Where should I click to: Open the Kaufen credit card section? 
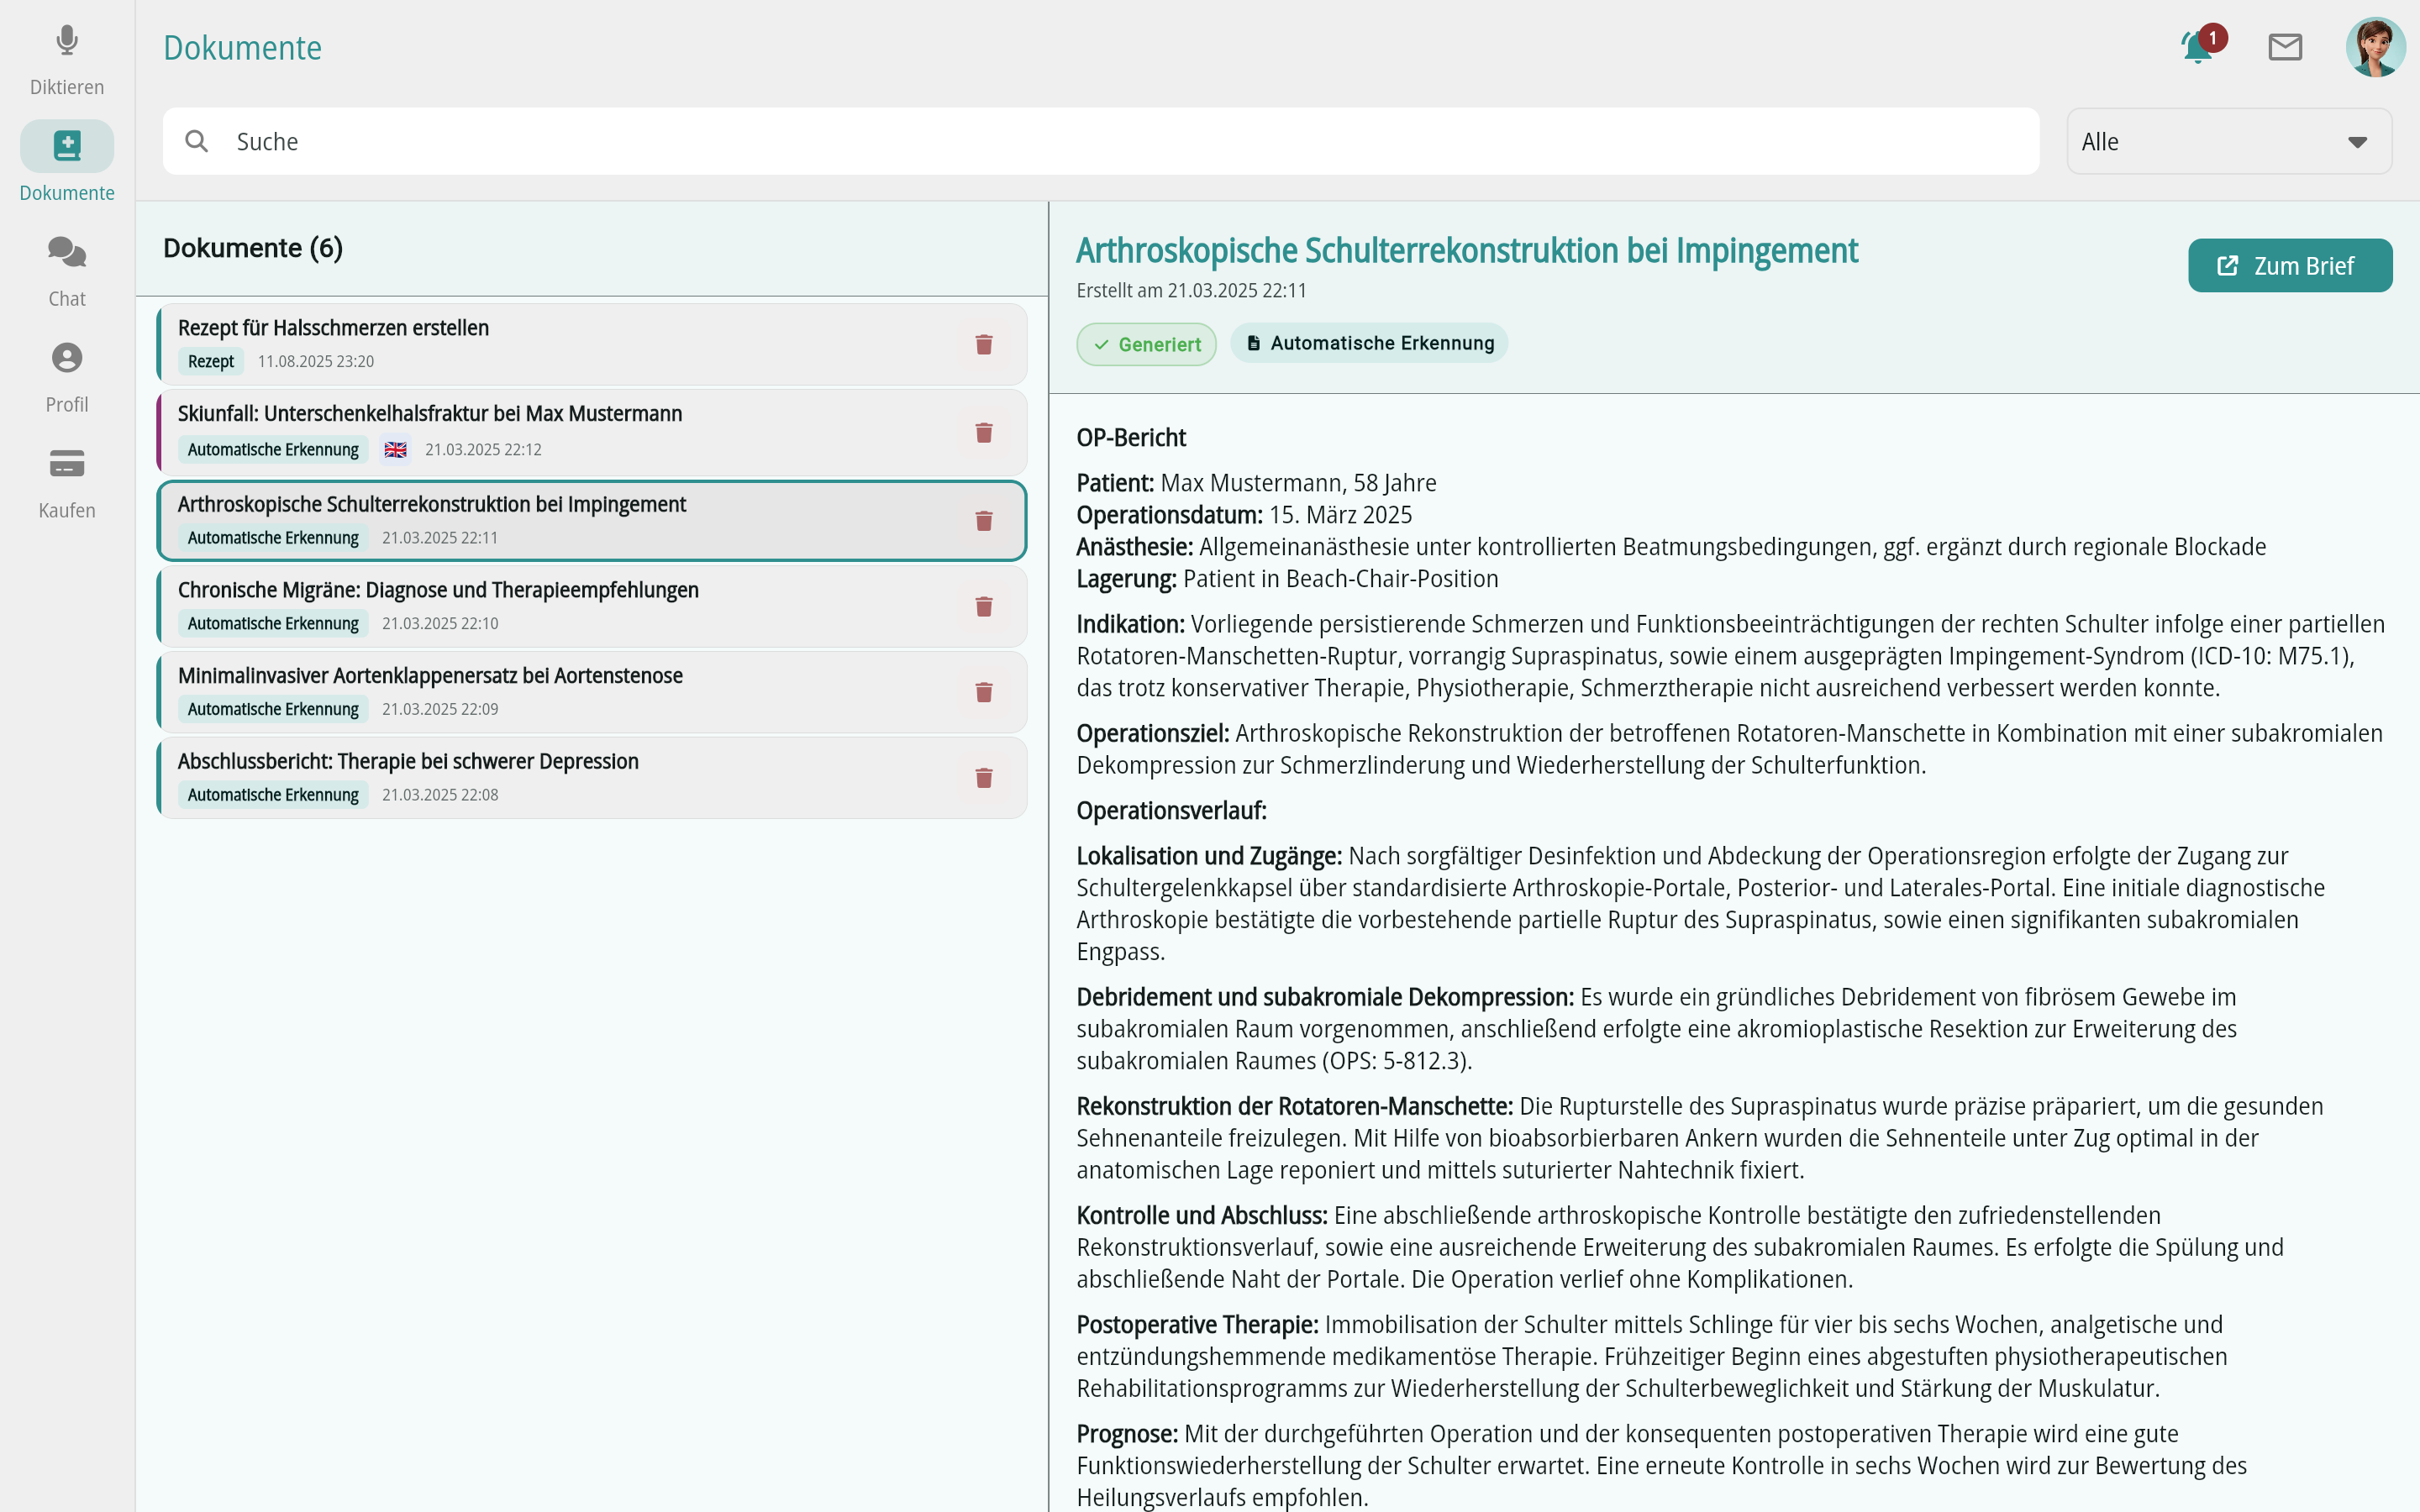point(67,483)
